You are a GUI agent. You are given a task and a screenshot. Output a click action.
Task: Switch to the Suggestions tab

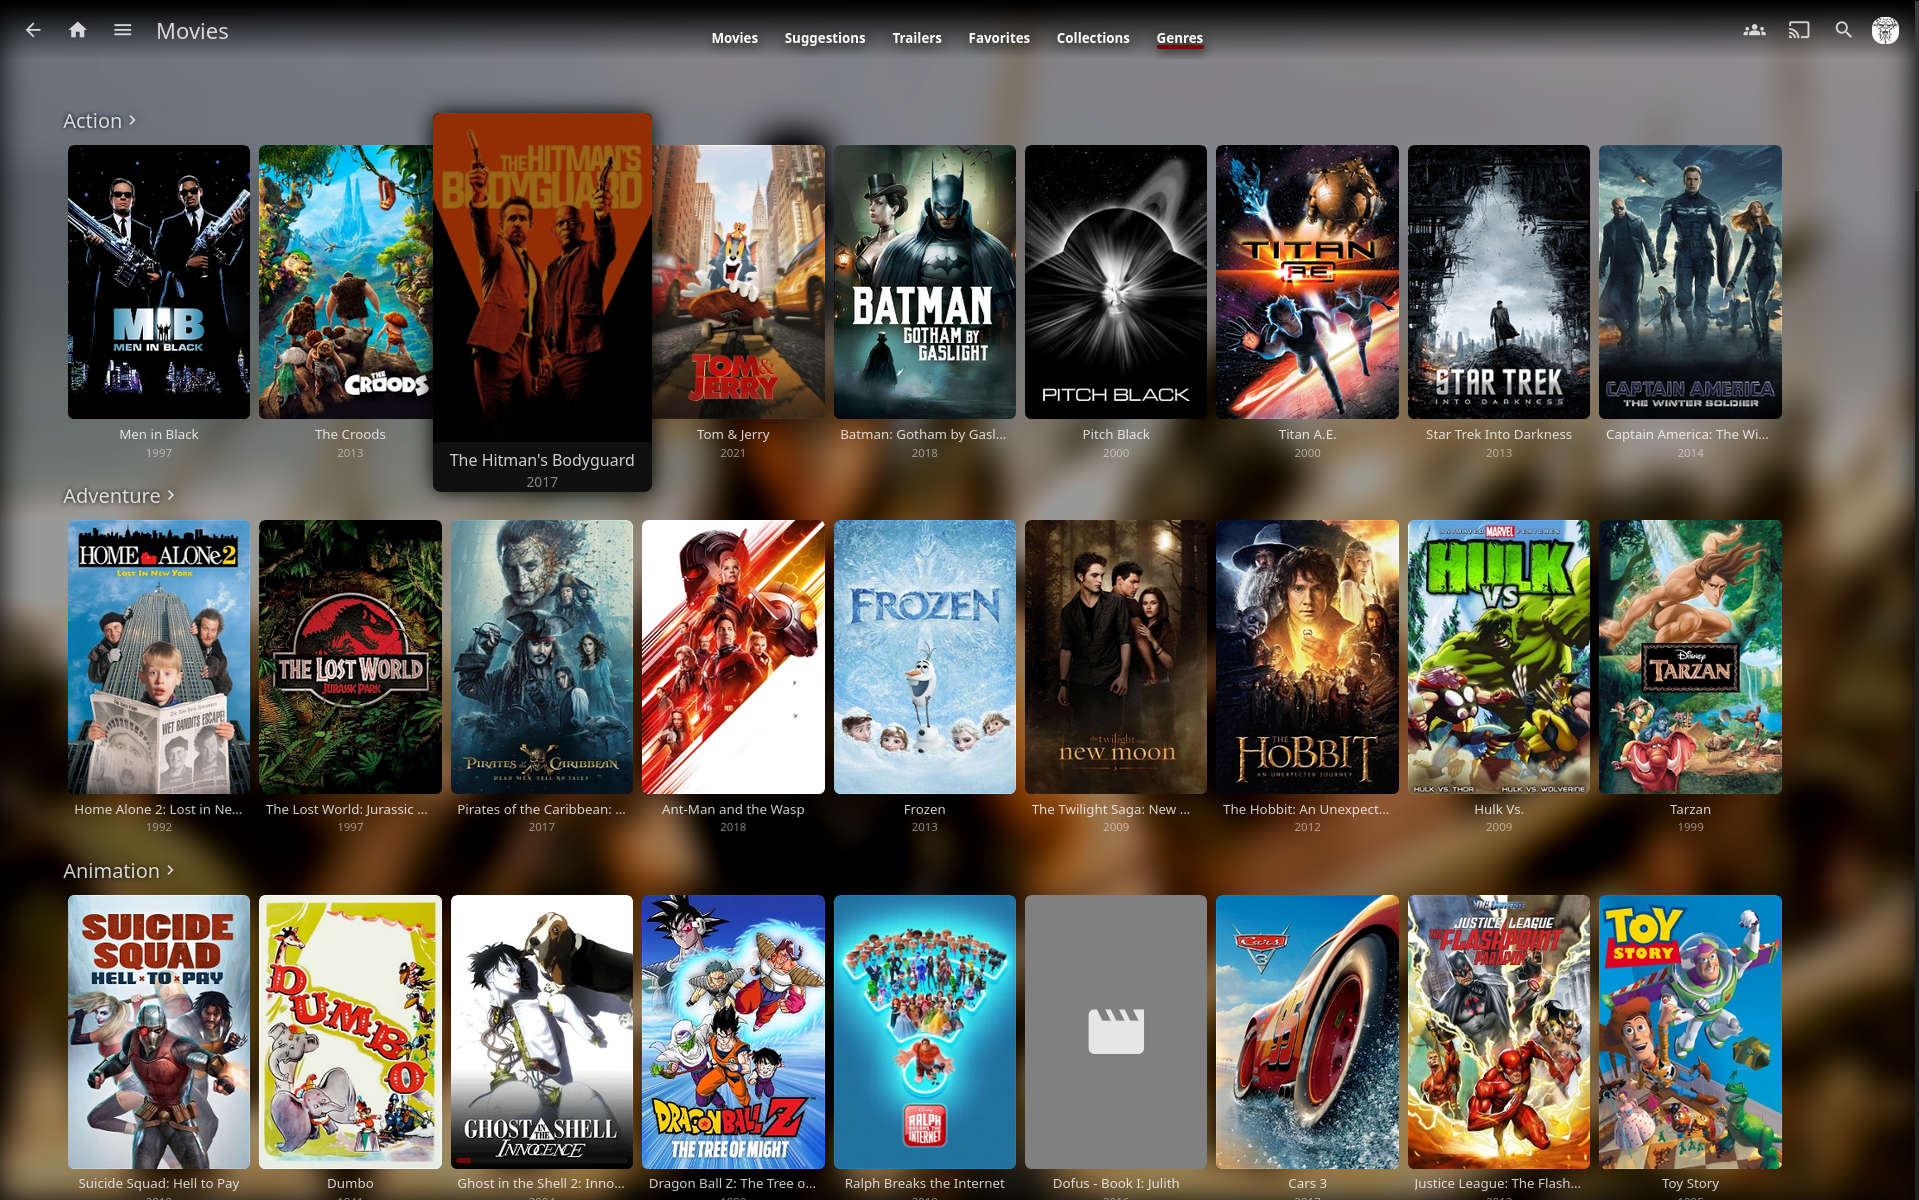click(824, 38)
